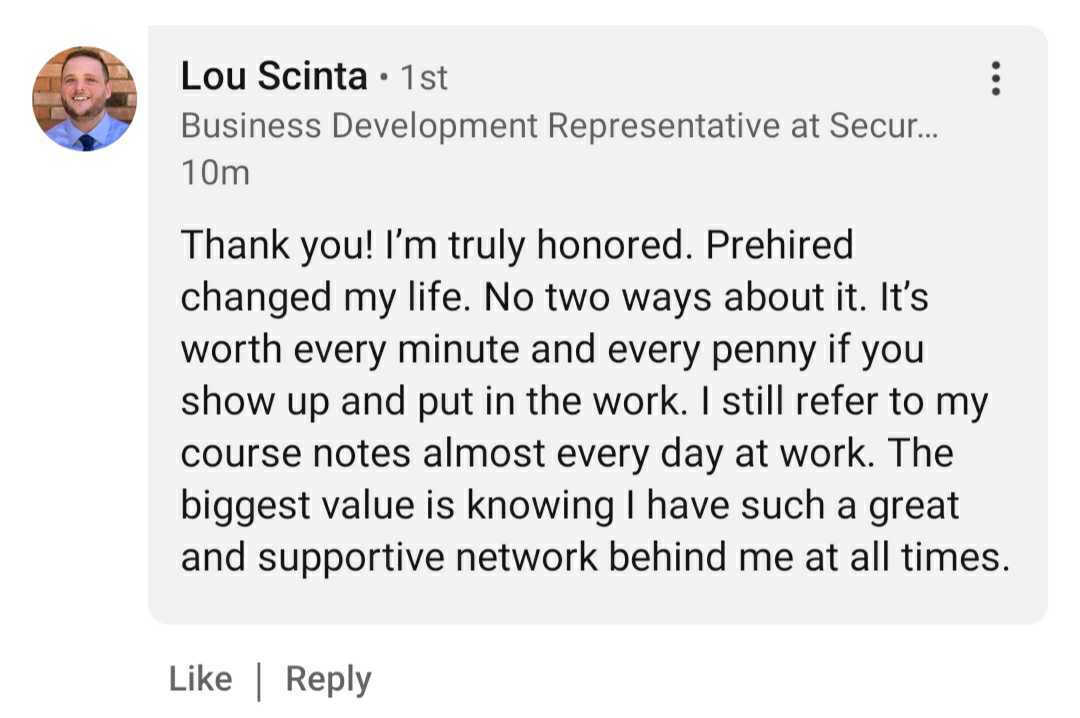Click Lou Scinta's profile photo
1080x718 pixels.
(x=85, y=99)
